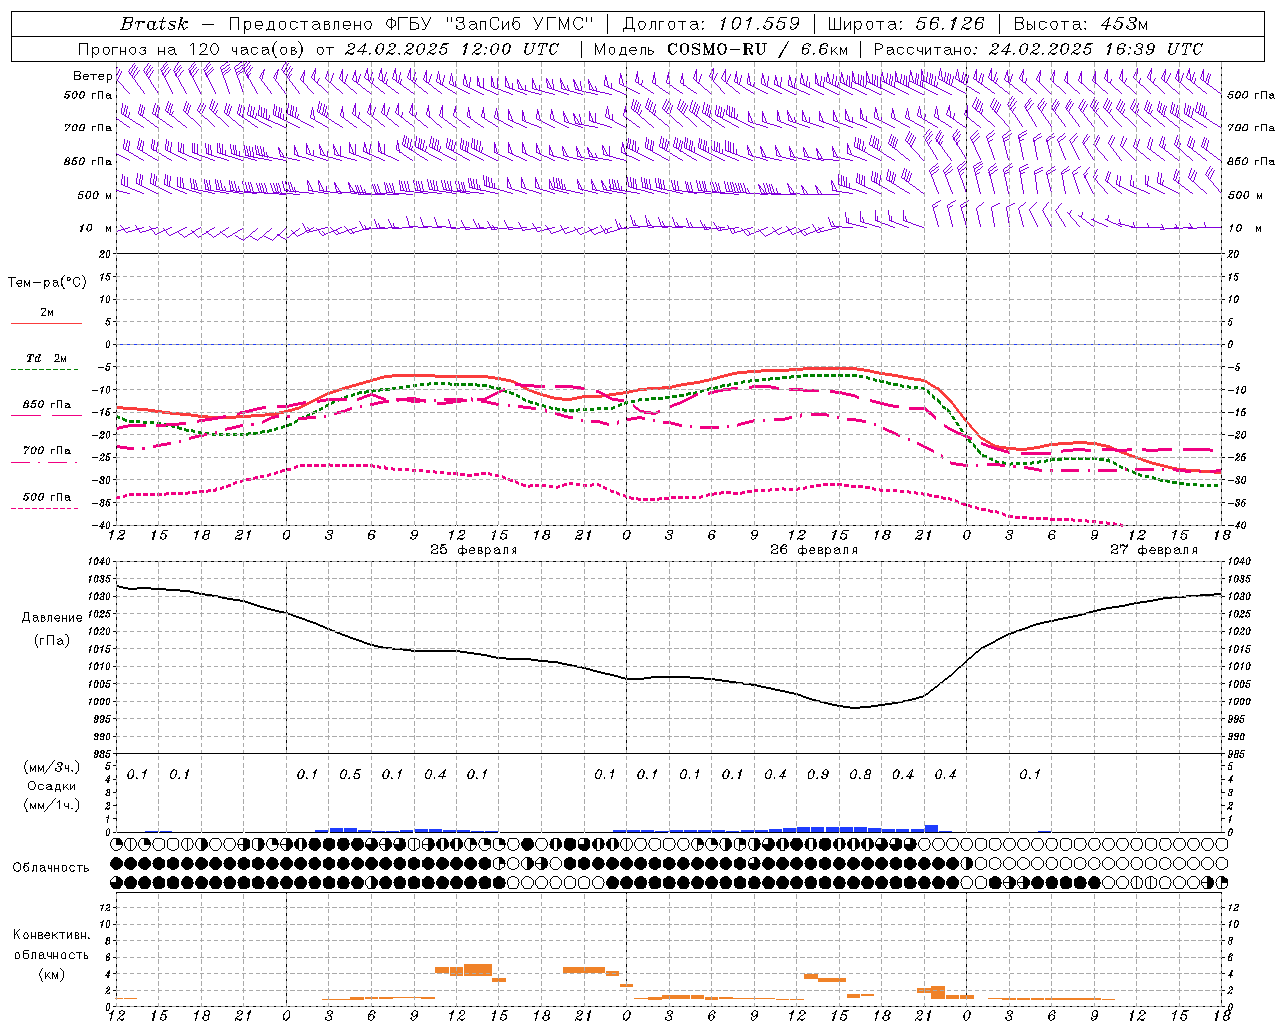
Task: Click the red 2м legend line sample
Action: click(46, 323)
